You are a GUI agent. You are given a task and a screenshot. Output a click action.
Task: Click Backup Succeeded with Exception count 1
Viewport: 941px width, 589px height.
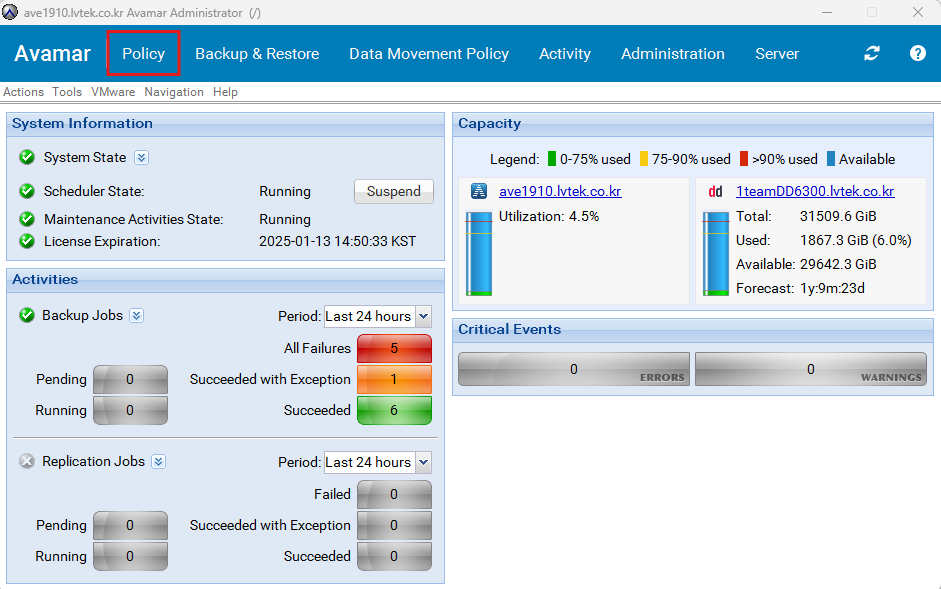point(394,379)
